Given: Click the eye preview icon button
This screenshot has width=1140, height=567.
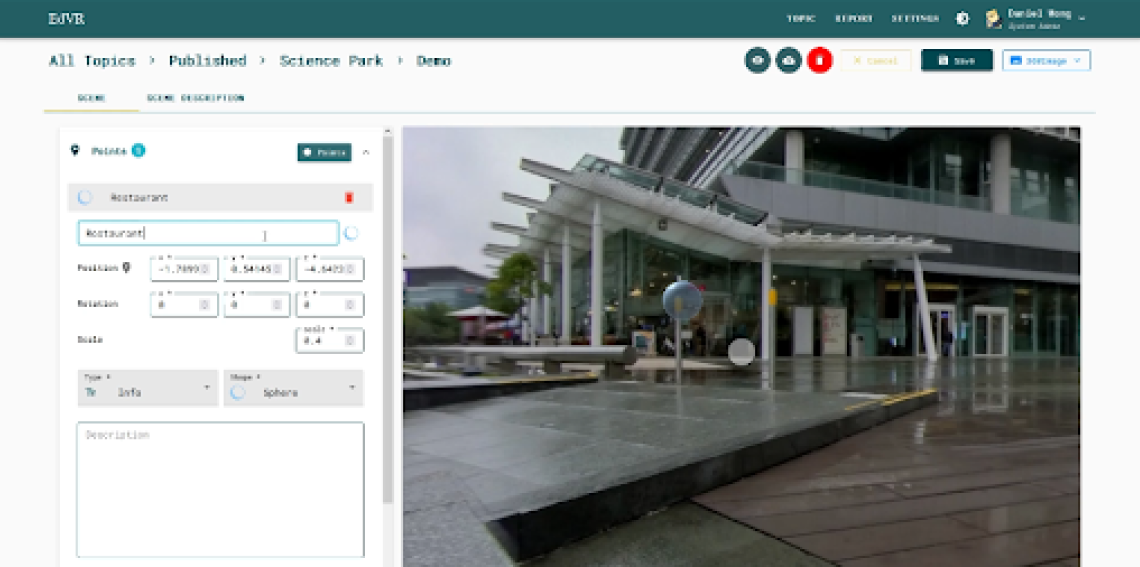Looking at the screenshot, I should (758, 61).
